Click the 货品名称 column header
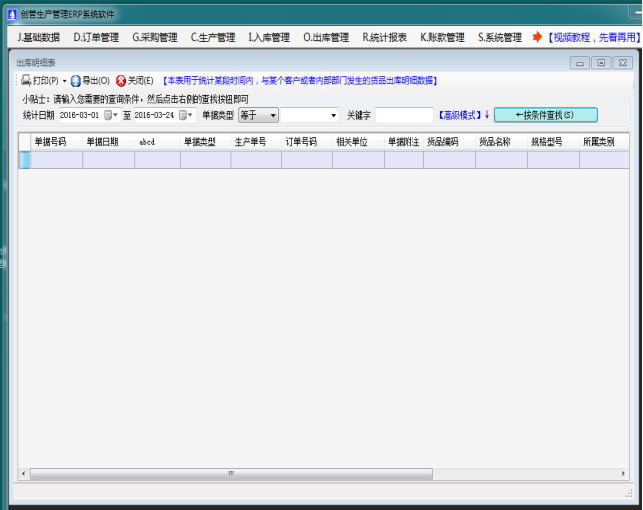Screen dimensions: 643x510 pyautogui.click(x=495, y=142)
